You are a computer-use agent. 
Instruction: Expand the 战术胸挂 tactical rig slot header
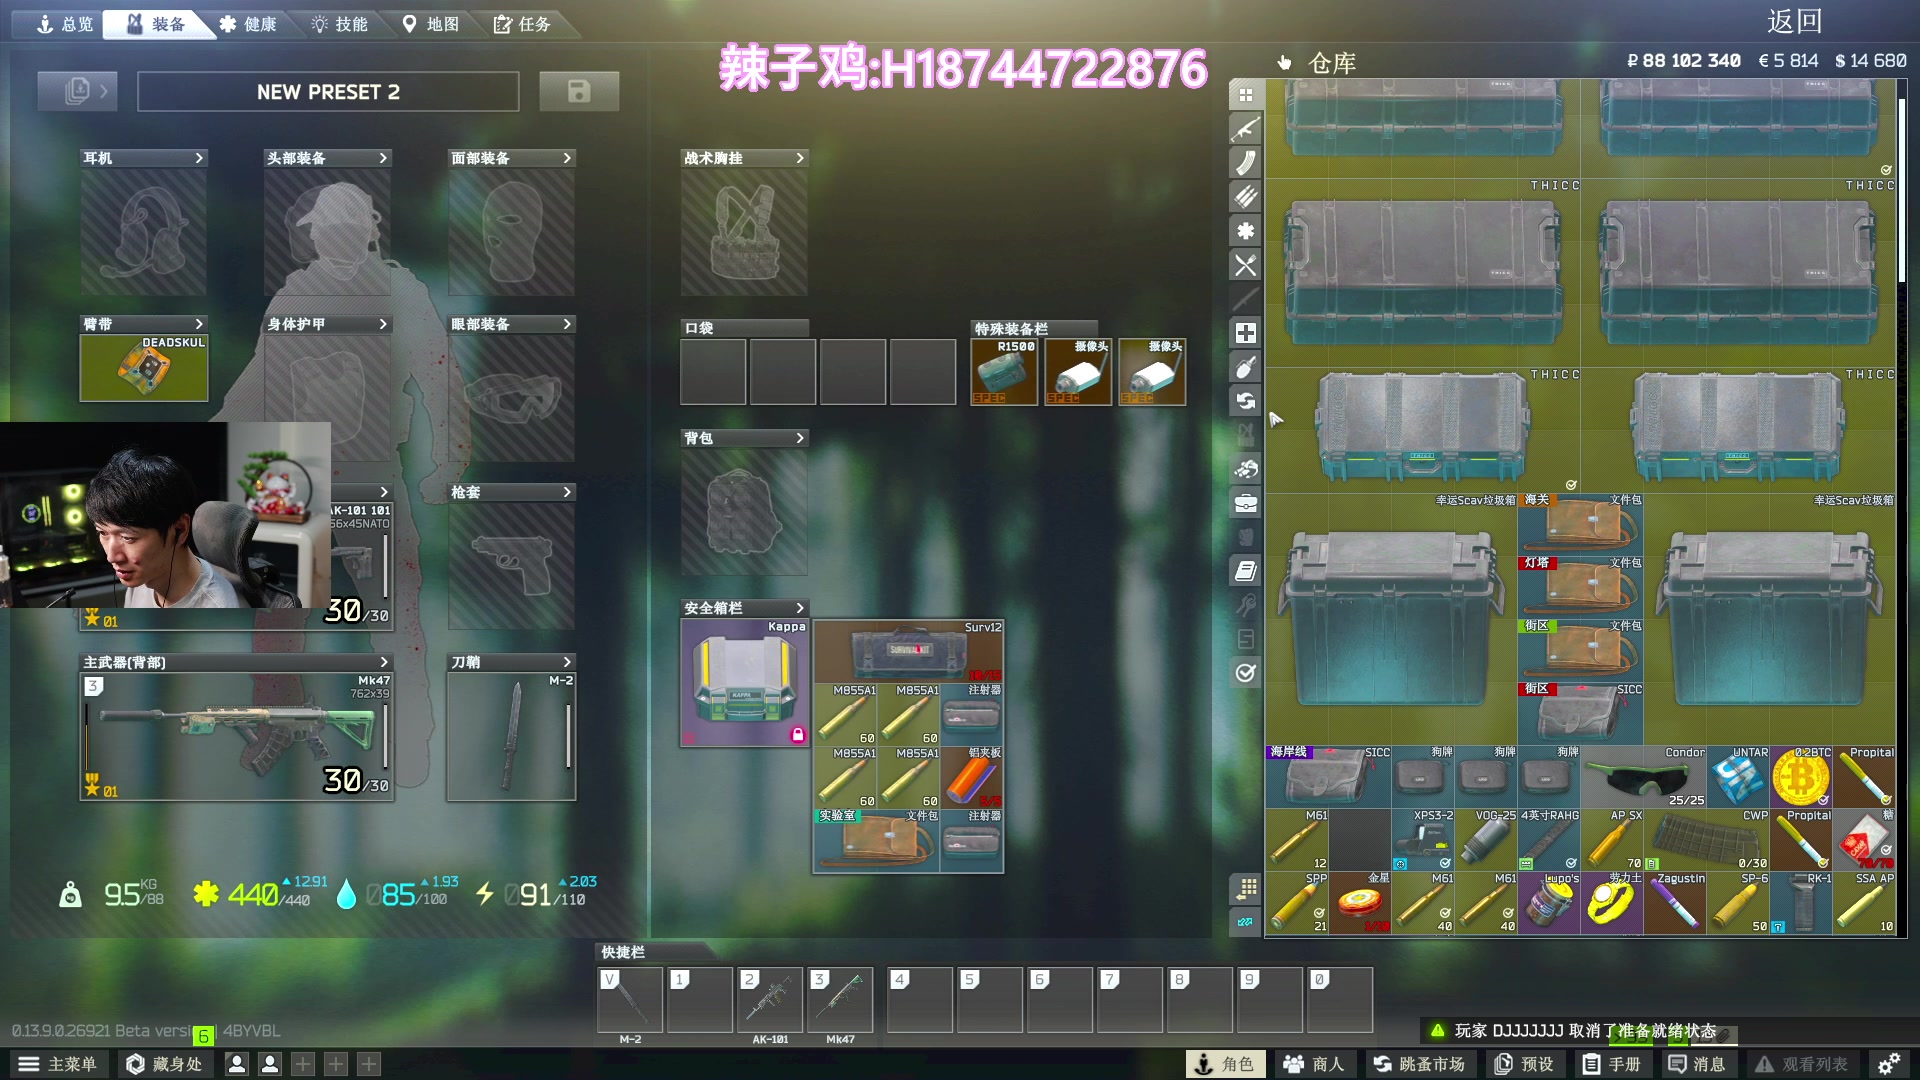[x=744, y=158]
